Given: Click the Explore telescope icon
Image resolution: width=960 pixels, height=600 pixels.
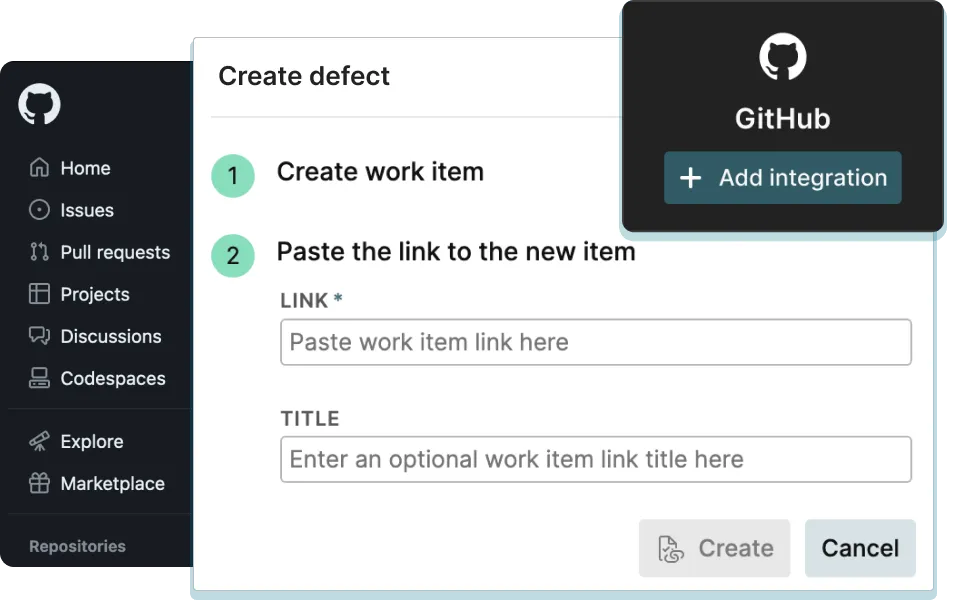Looking at the screenshot, I should point(39,441).
